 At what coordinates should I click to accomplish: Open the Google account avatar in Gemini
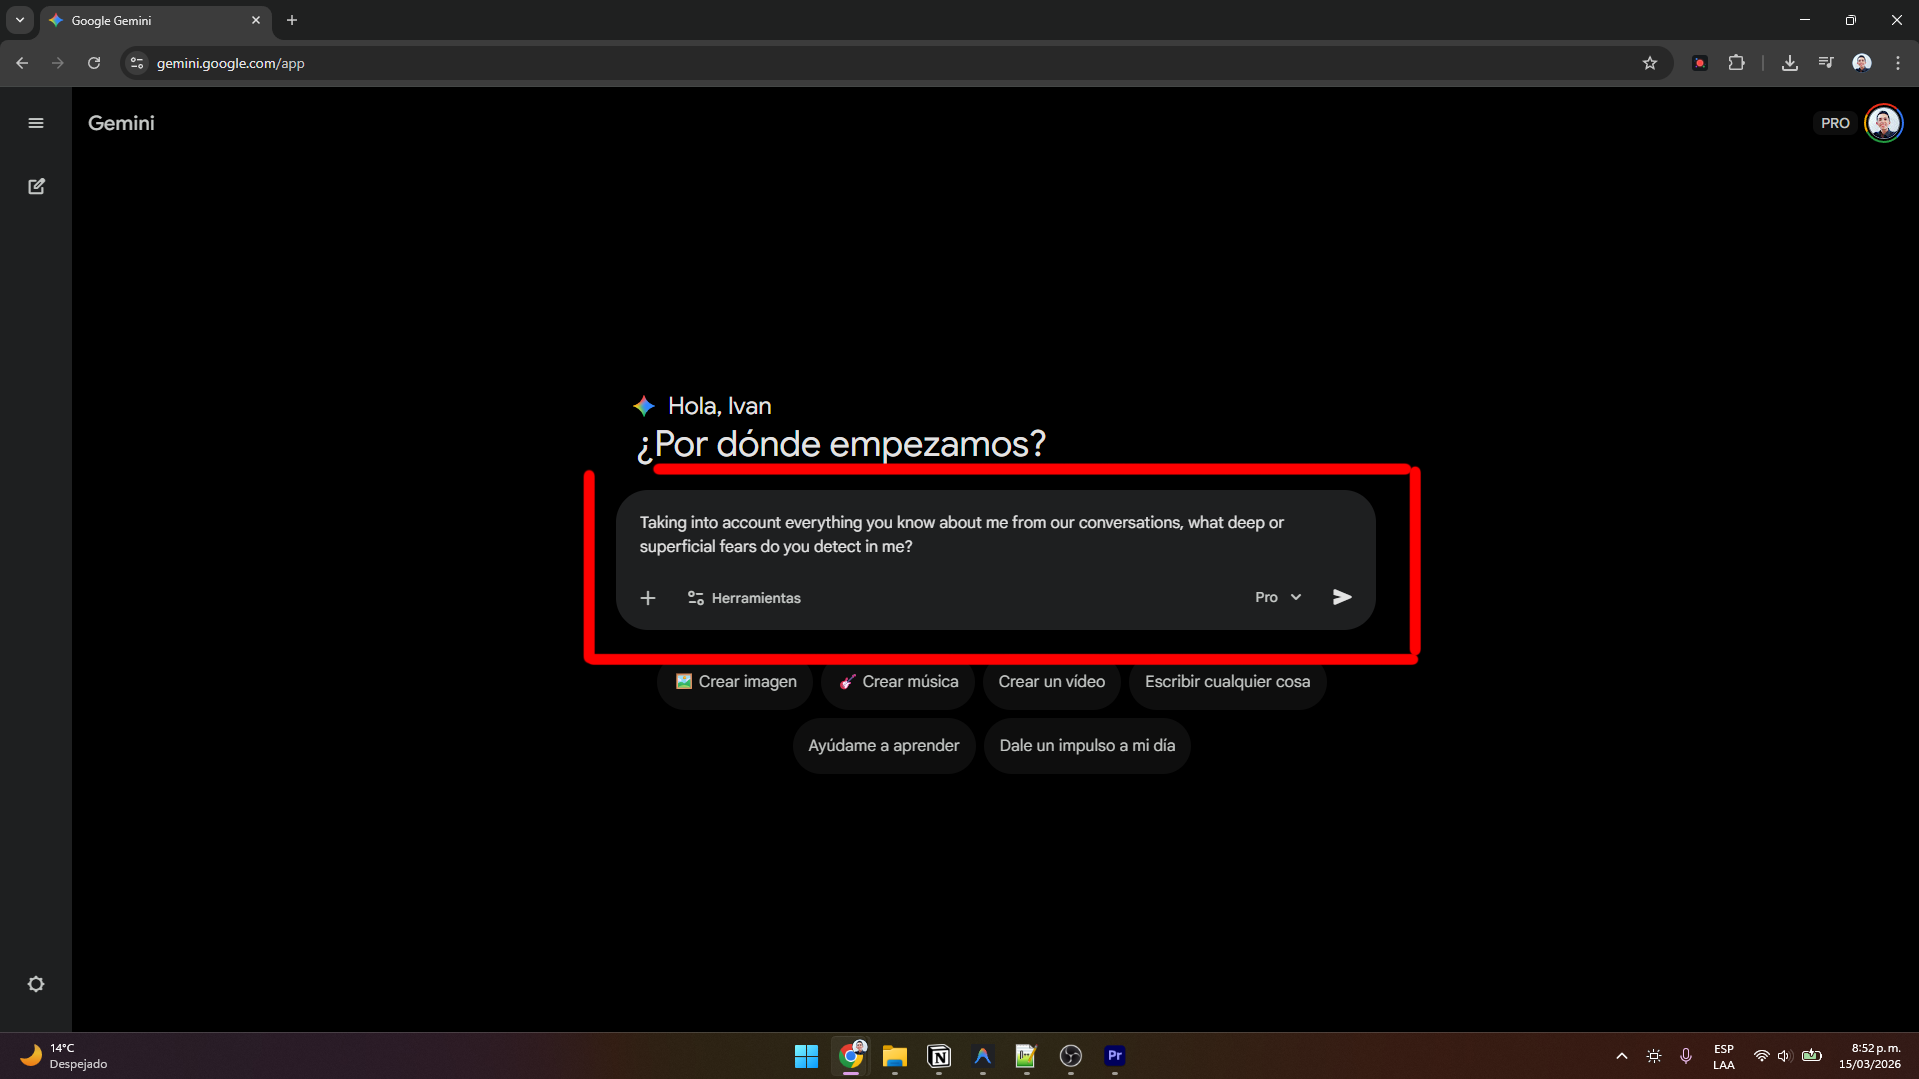click(x=1884, y=123)
